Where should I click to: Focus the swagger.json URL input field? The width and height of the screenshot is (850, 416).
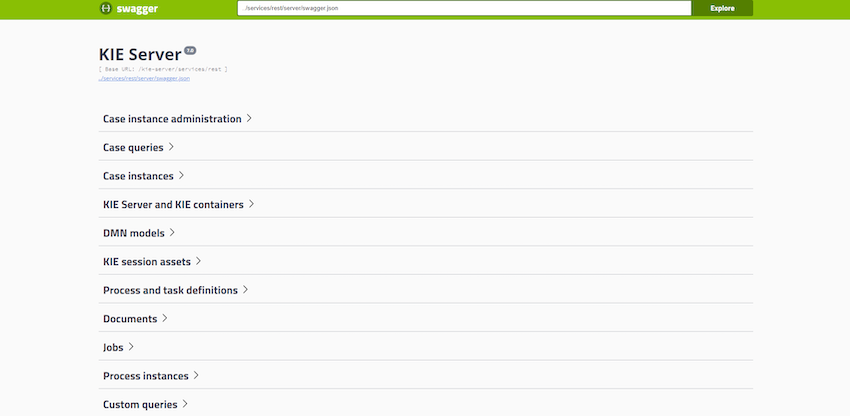point(464,8)
